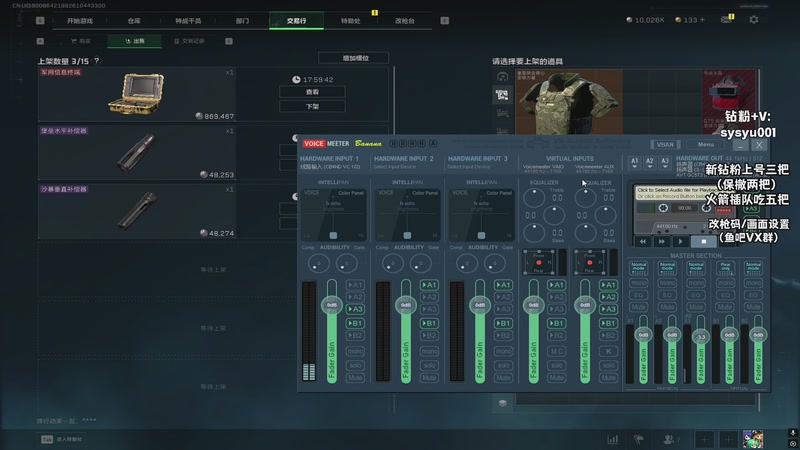Open the game settings gear icon
The height and width of the screenshot is (450, 800).
tap(754, 20)
